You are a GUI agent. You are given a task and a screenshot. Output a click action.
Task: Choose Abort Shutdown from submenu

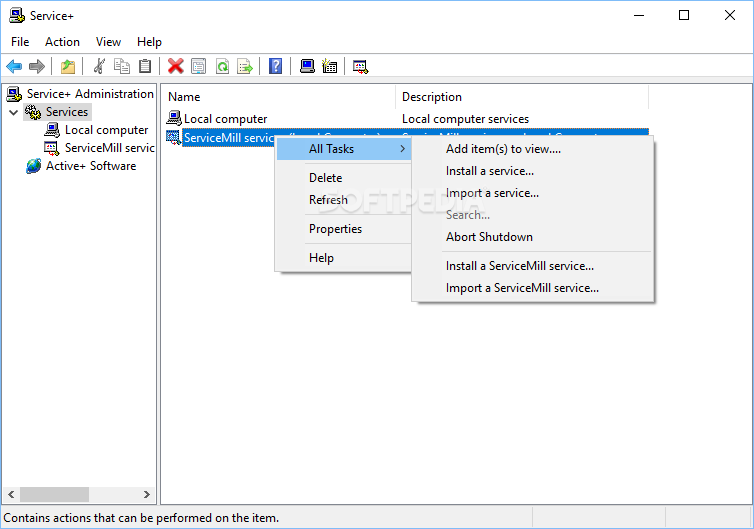(x=533, y=237)
